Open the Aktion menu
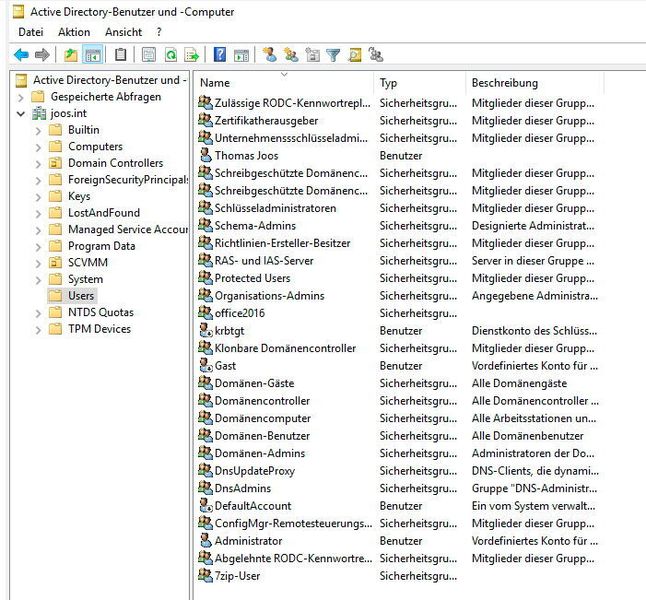 [74, 32]
